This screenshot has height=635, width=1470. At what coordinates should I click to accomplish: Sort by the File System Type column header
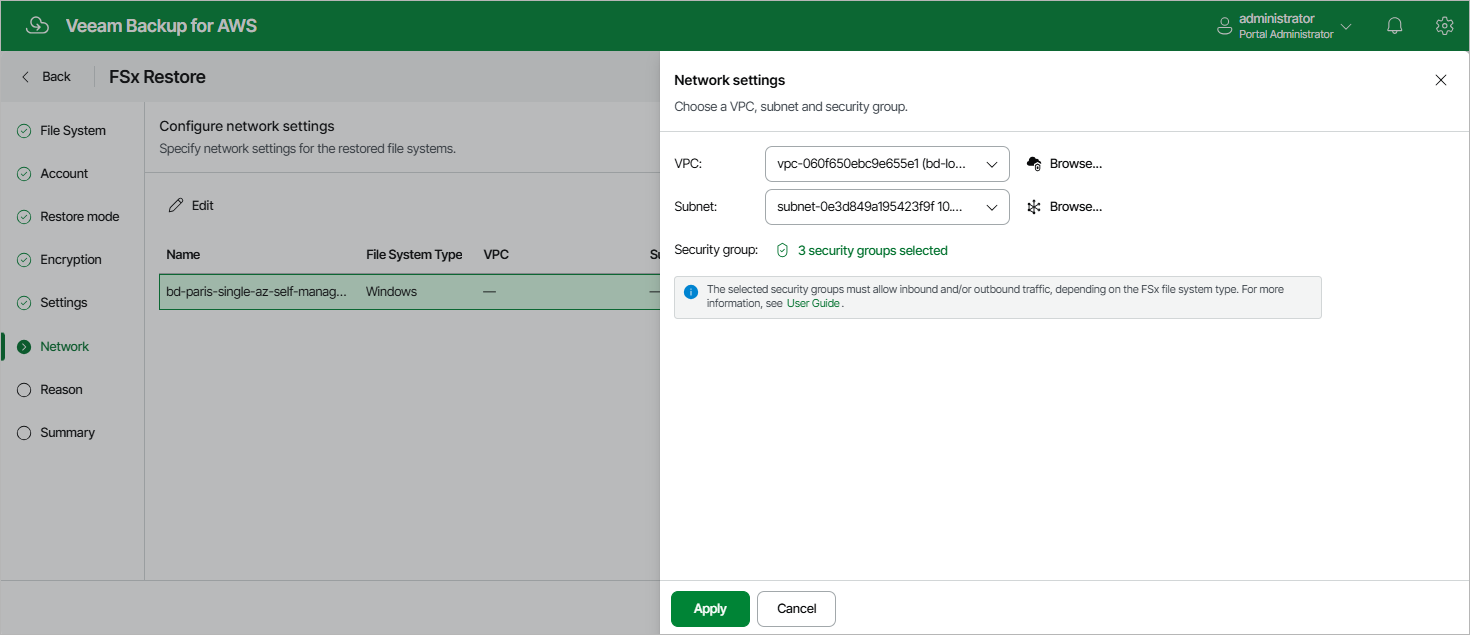[x=414, y=255]
